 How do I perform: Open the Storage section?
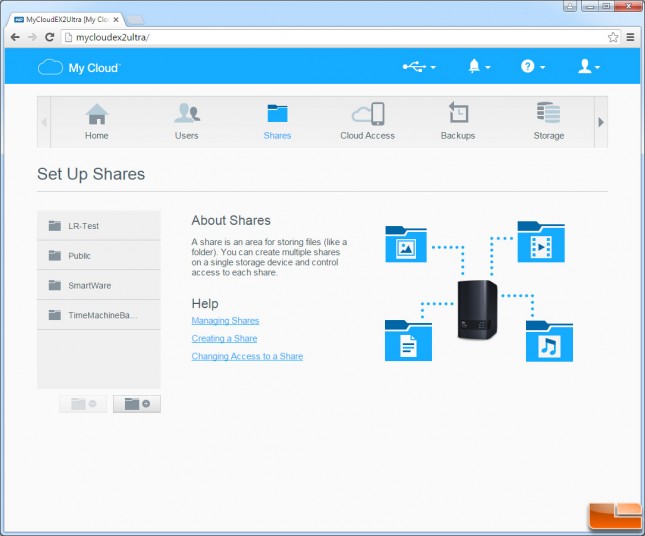(x=548, y=122)
